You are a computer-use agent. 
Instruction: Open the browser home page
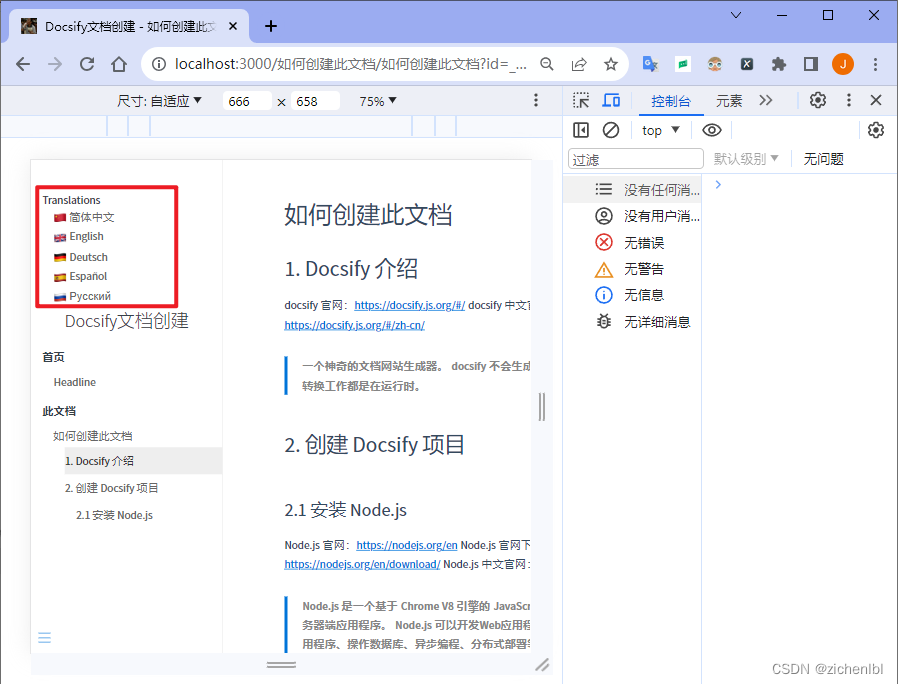click(119, 64)
